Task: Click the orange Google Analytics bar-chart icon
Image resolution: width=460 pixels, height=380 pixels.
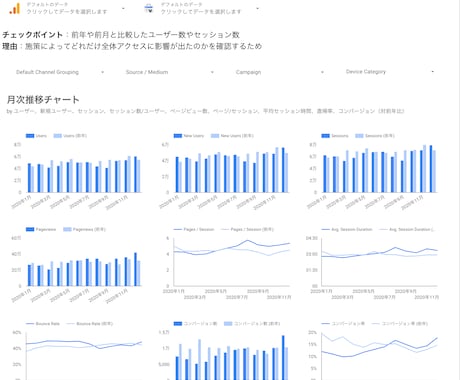Action: (15, 8)
